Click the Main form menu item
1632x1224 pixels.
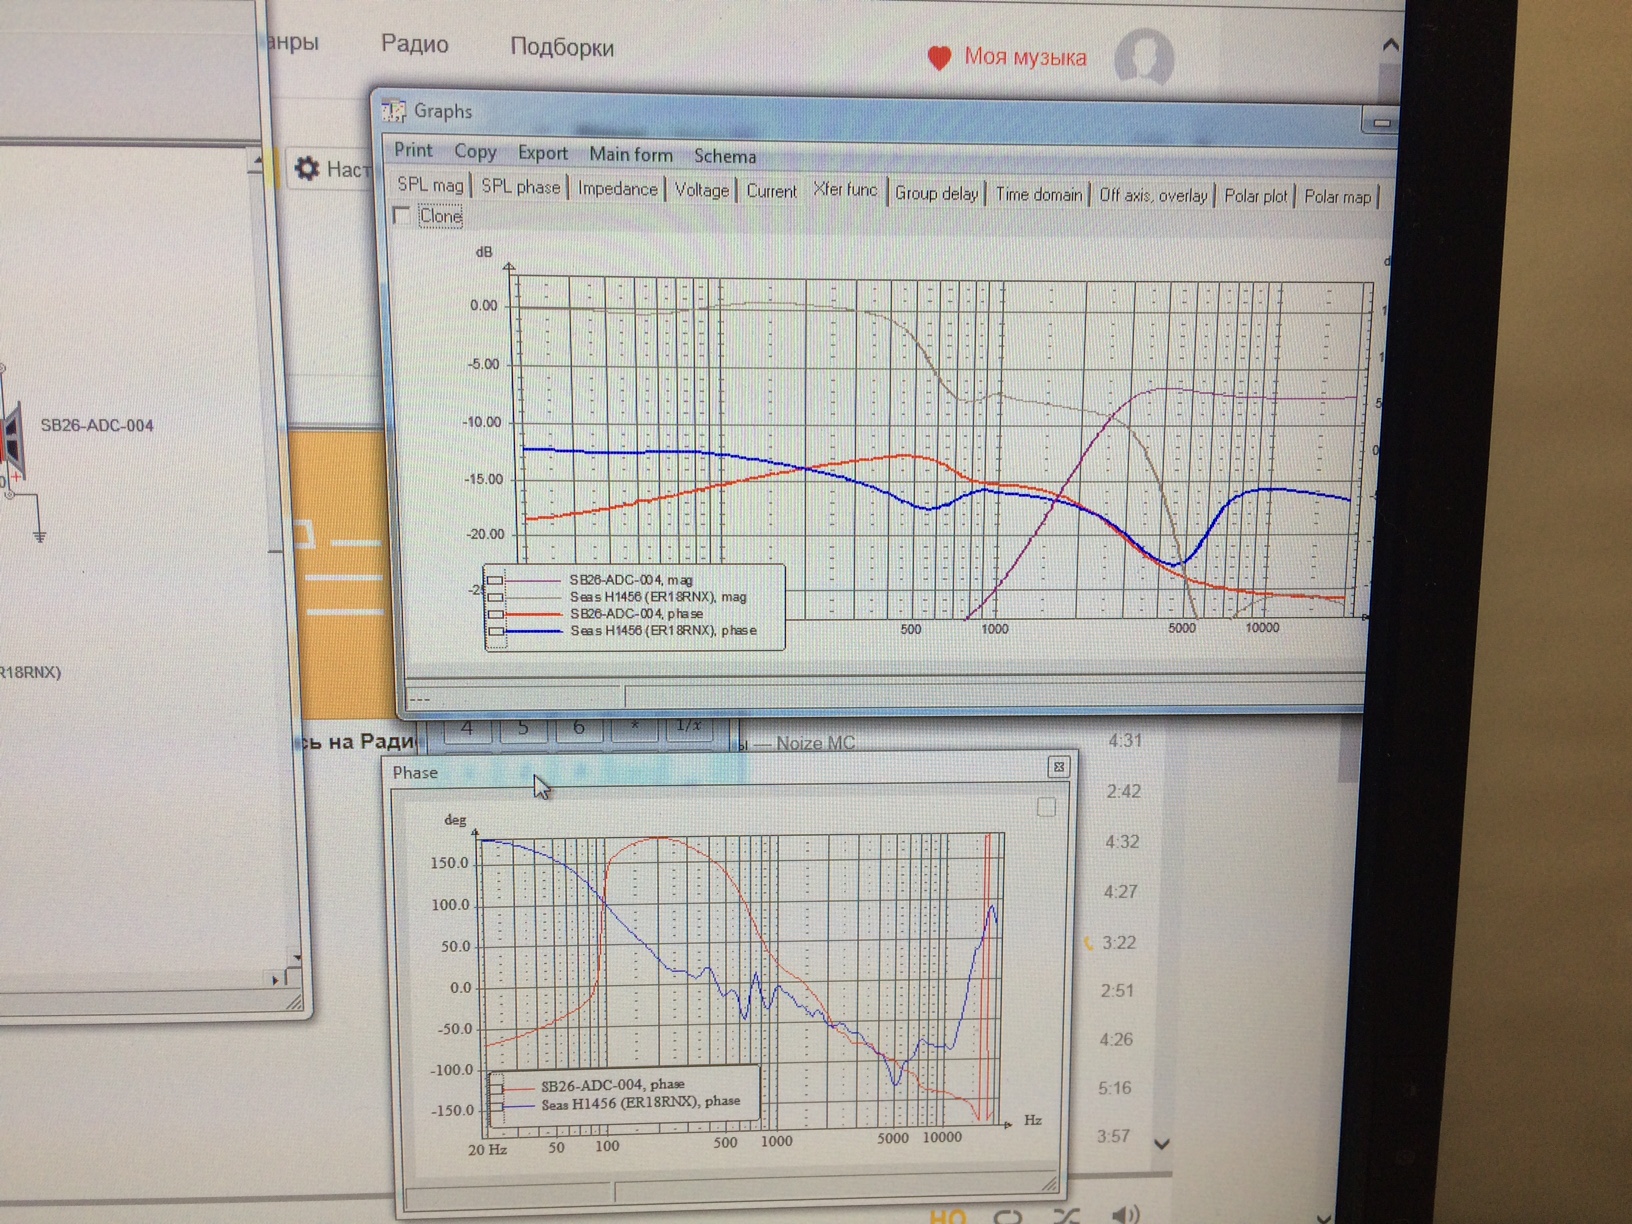631,154
